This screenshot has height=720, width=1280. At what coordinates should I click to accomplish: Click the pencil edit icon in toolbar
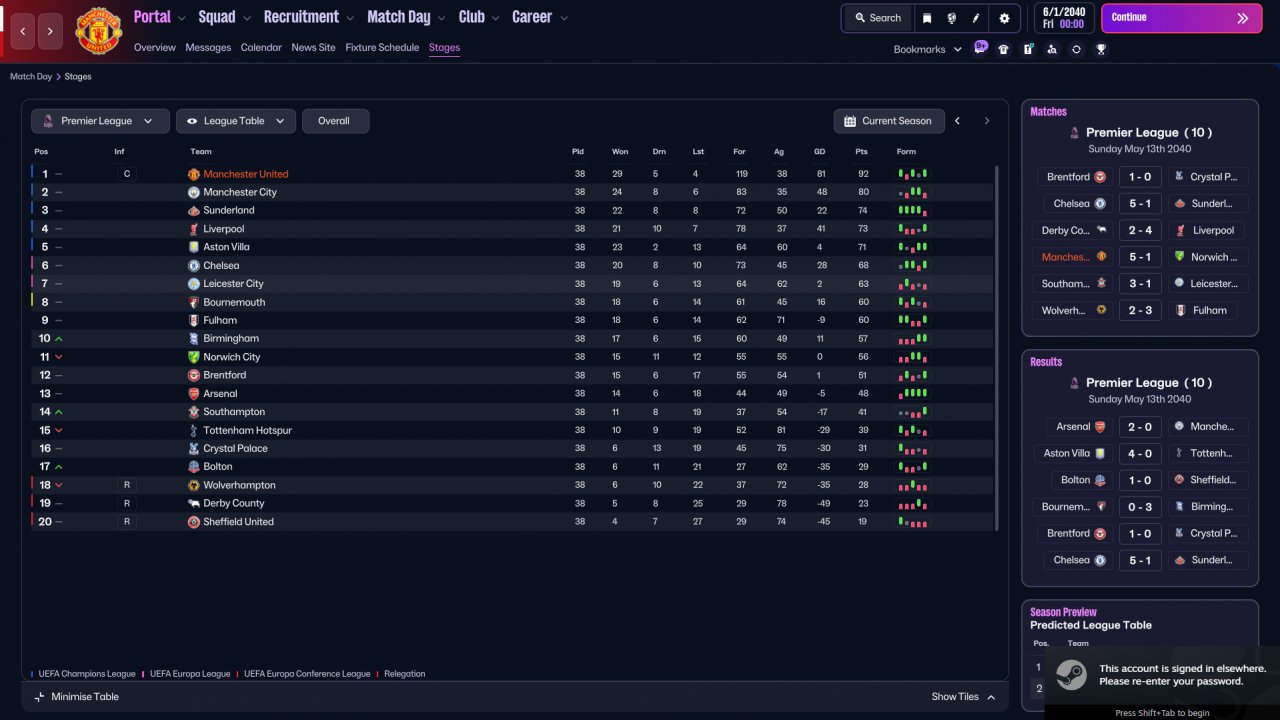(x=976, y=18)
